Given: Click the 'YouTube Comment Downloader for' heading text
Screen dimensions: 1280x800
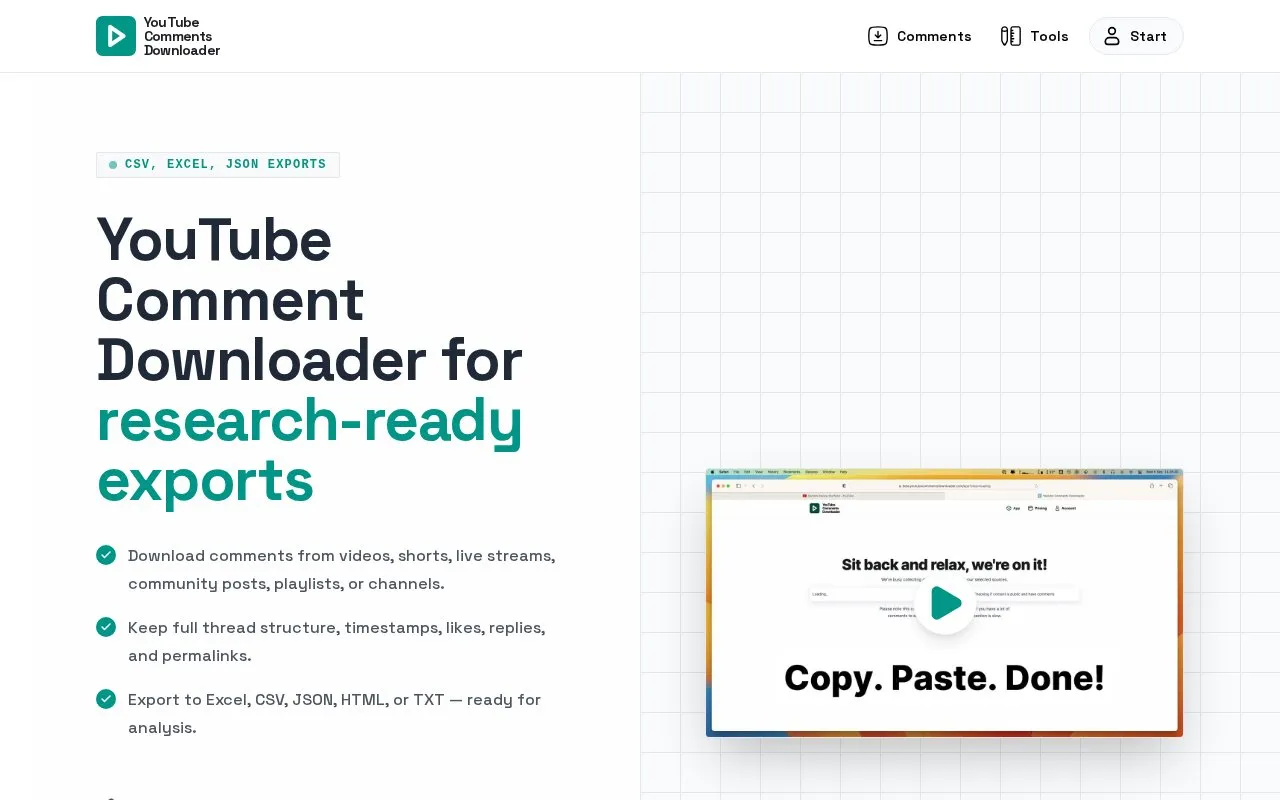Looking at the screenshot, I should tap(310, 300).
